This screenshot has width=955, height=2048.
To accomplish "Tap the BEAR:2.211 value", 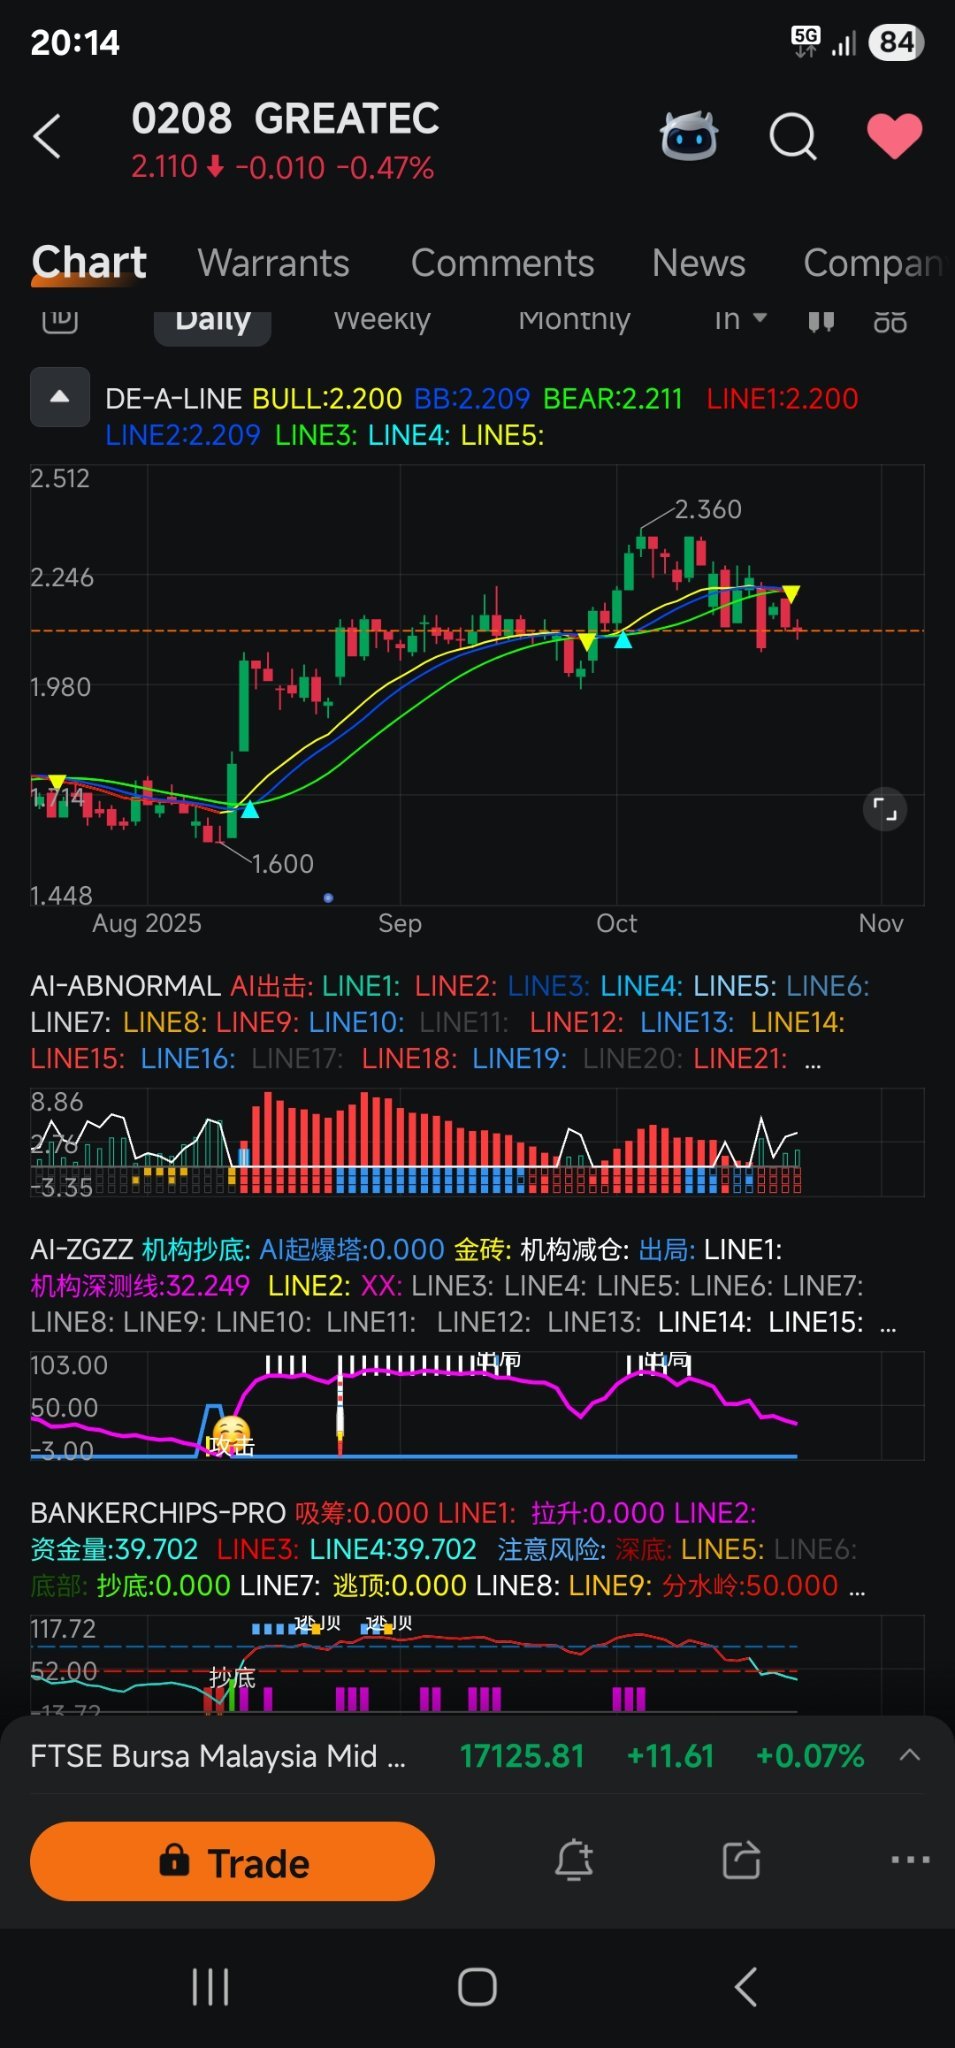I will 612,399.
